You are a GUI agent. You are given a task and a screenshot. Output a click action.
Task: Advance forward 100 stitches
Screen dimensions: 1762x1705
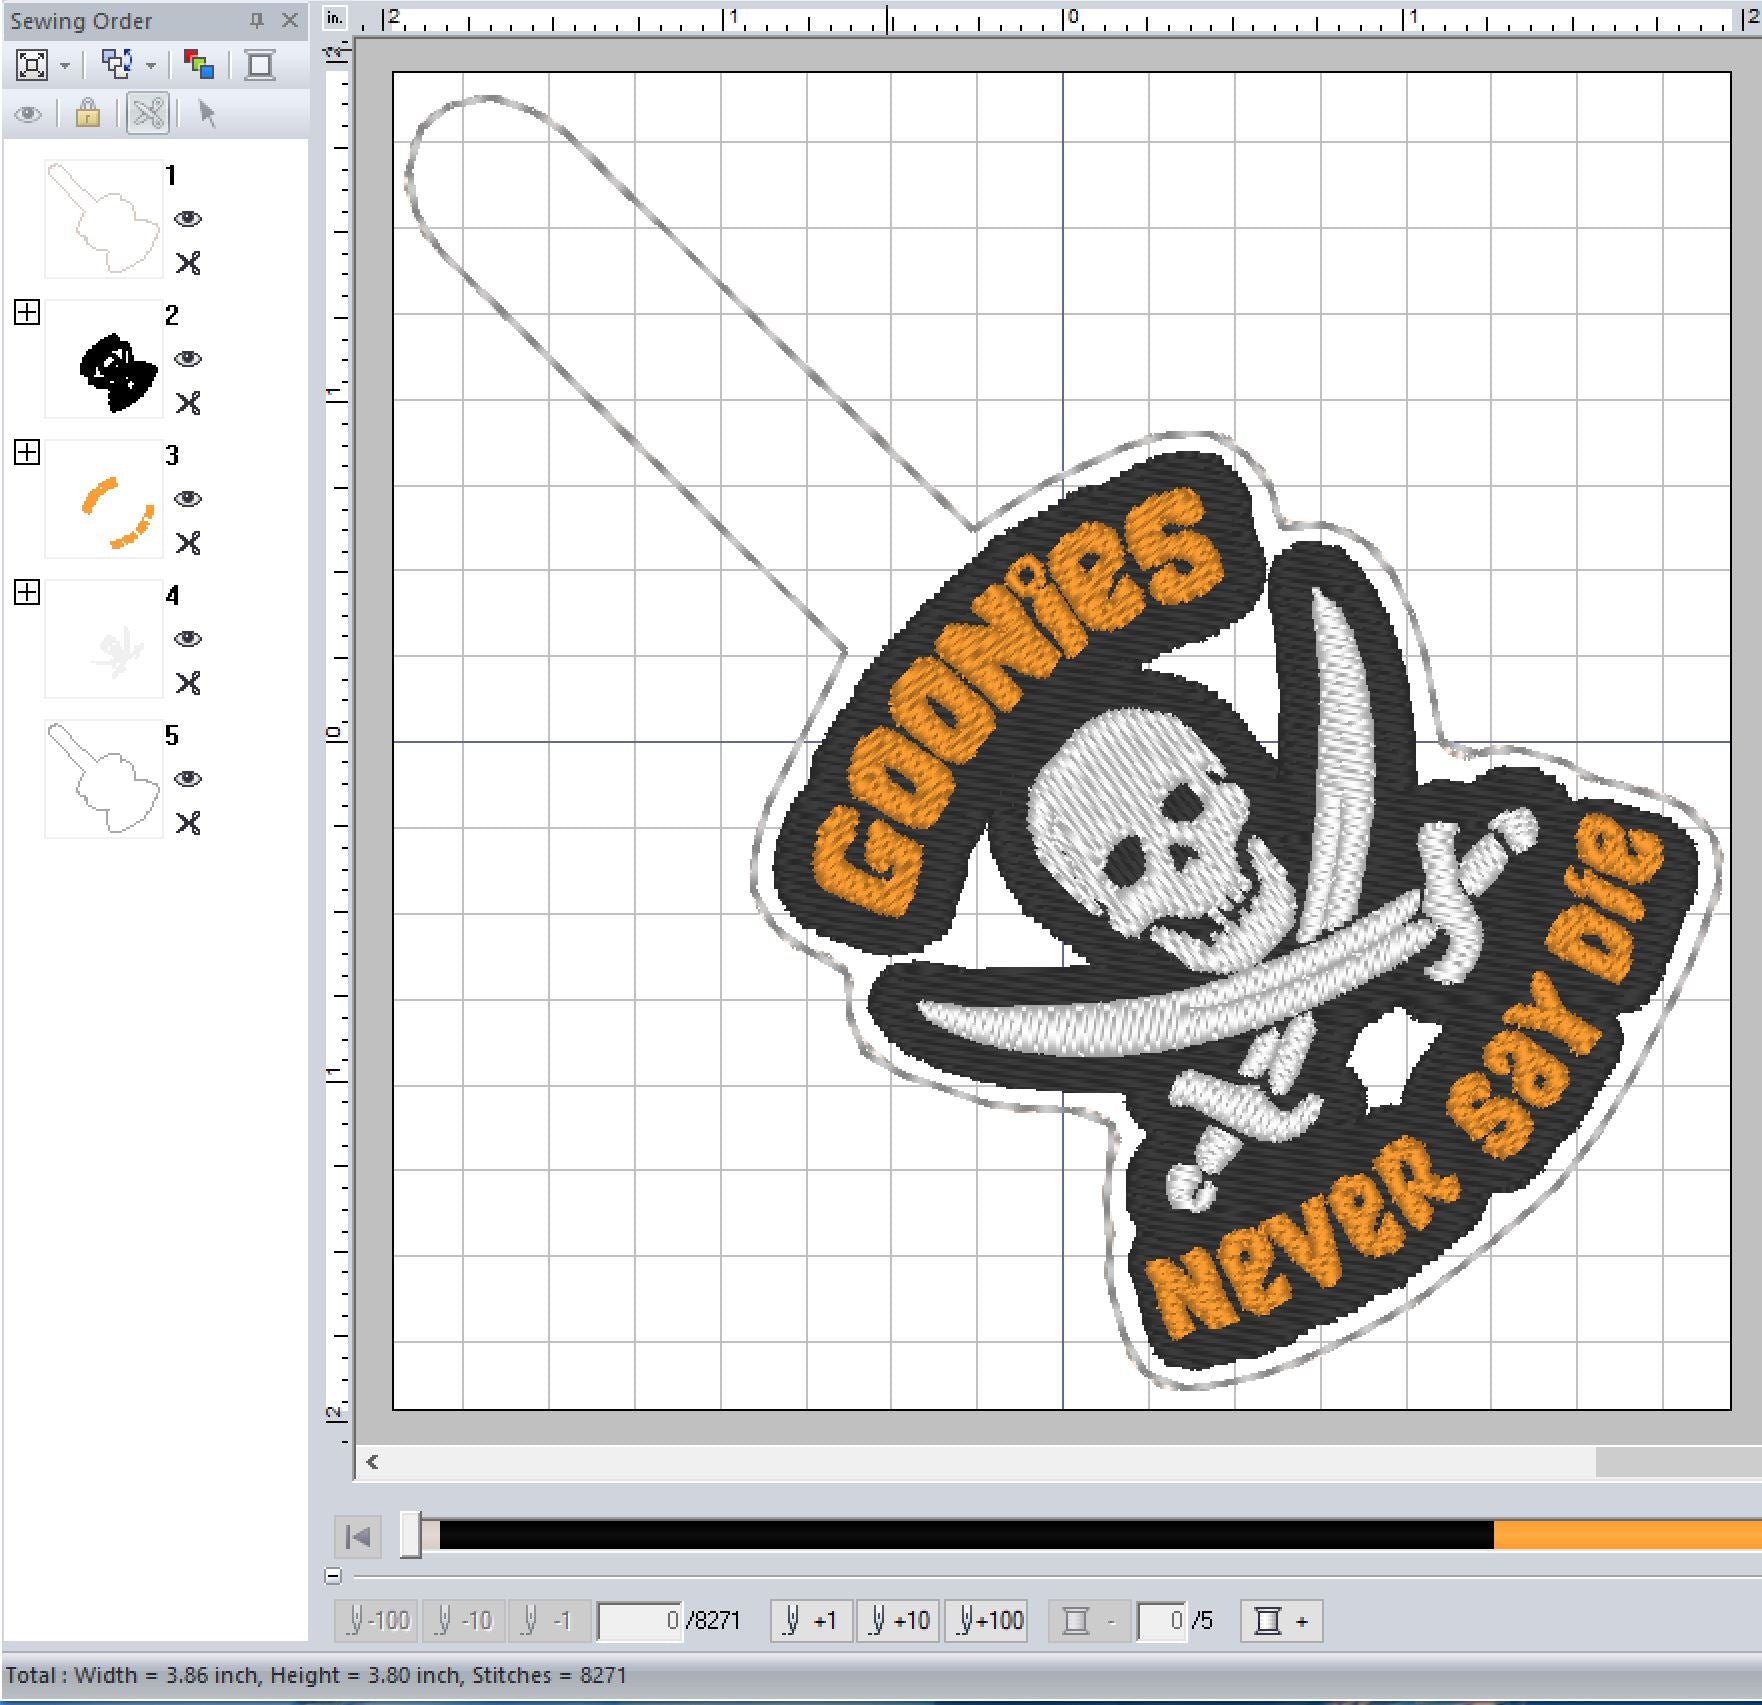[986, 1620]
